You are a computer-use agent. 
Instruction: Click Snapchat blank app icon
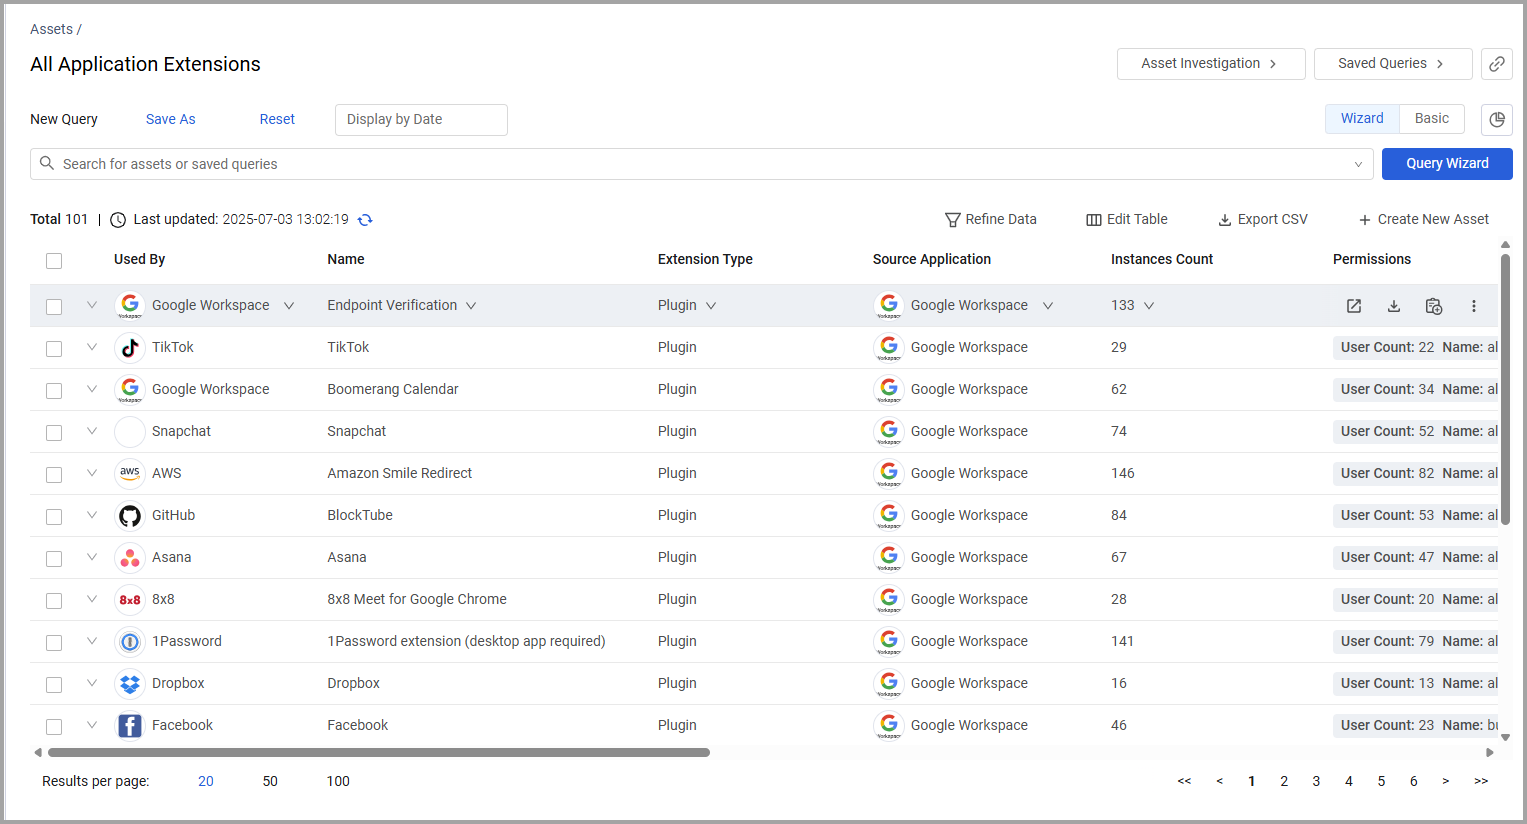click(x=130, y=432)
